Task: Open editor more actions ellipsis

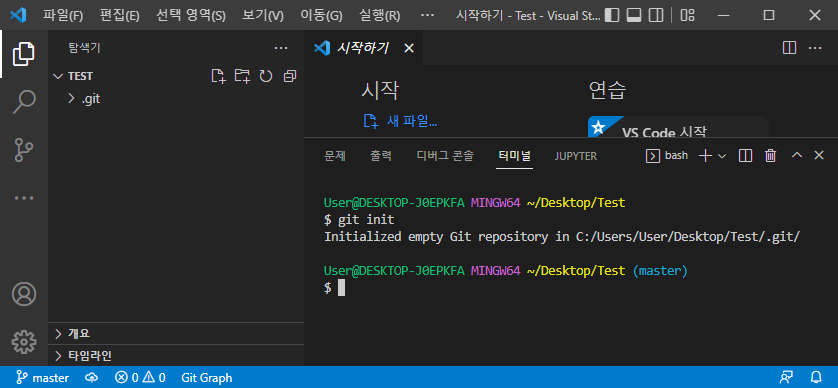Action: (x=814, y=48)
